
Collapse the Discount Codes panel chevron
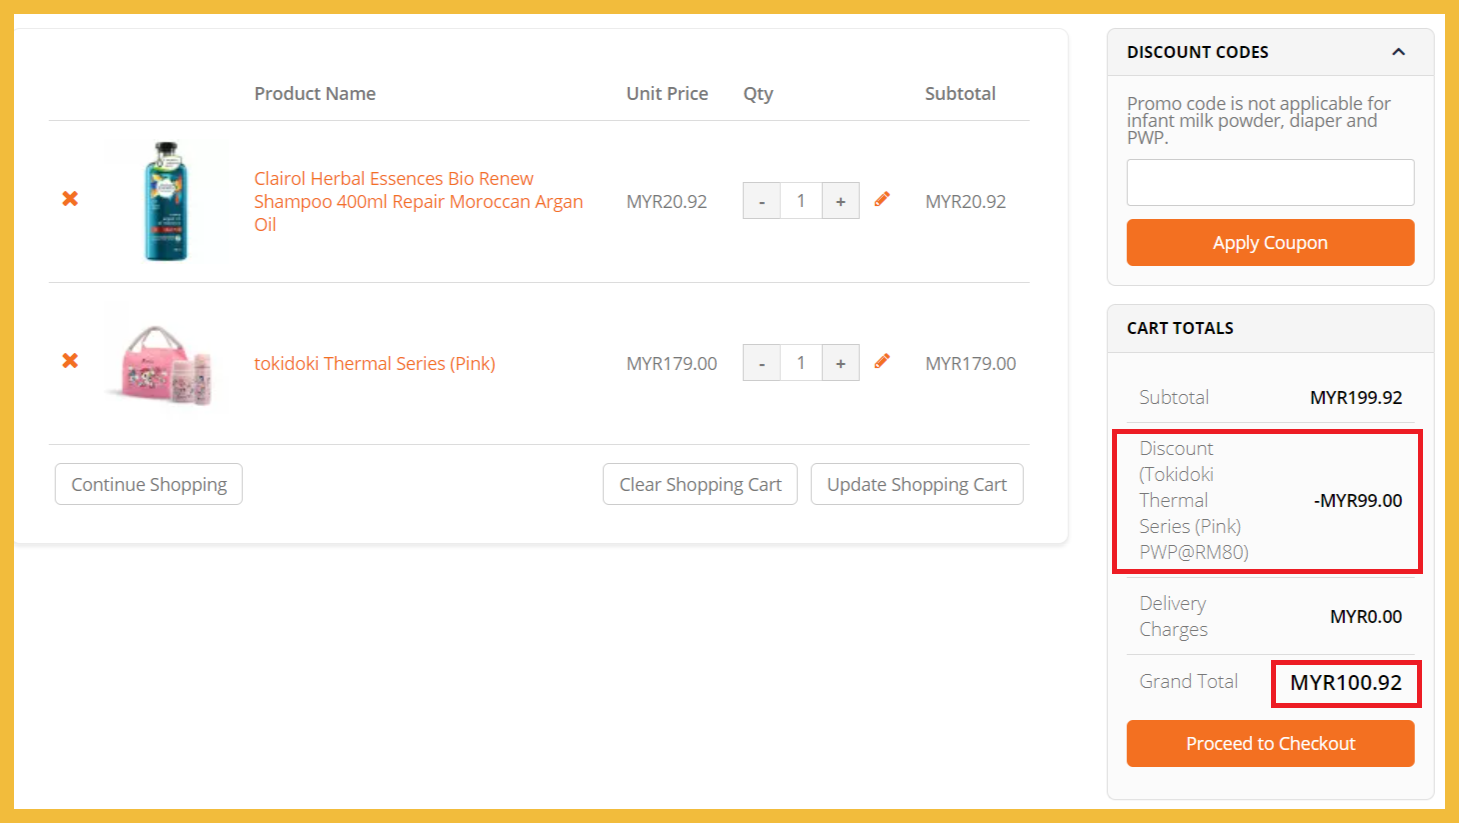click(x=1398, y=52)
